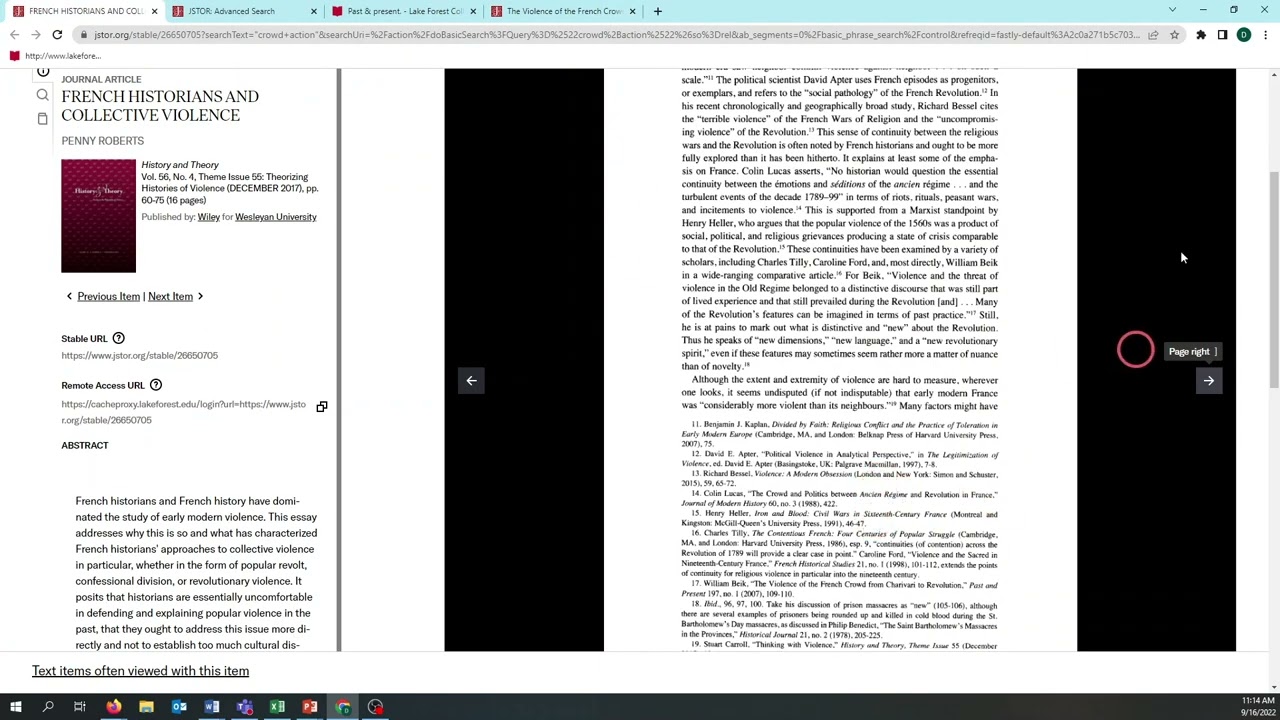Image resolution: width=1280 pixels, height=720 pixels.
Task: Click the page scrollbar on the right edge
Action: tap(1273, 280)
